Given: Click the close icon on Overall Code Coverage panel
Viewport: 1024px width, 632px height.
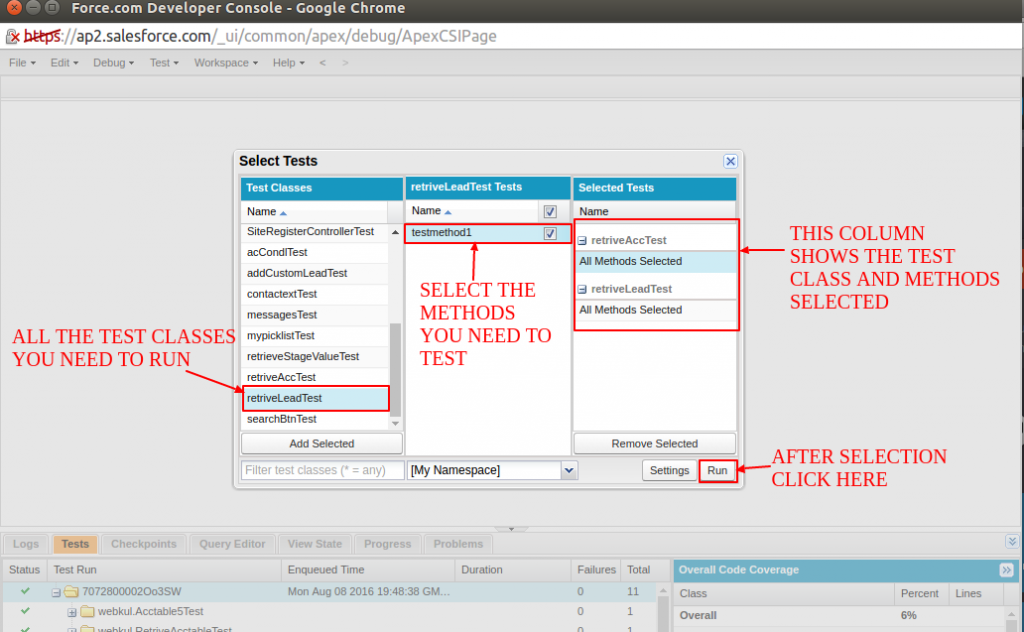Looking at the screenshot, I should pos(1008,570).
